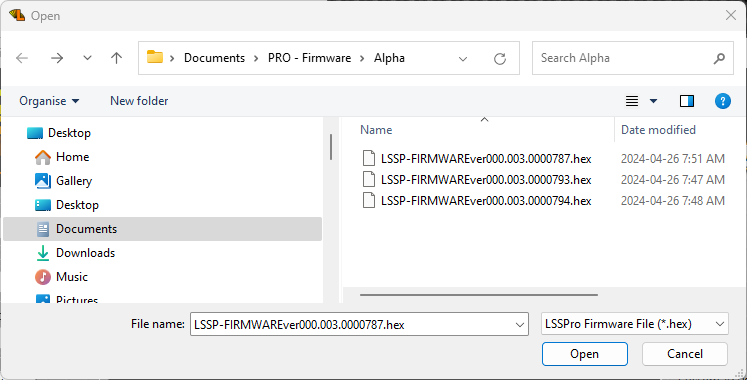Click the folder icon in address bar
The height and width of the screenshot is (380, 747).
154,57
